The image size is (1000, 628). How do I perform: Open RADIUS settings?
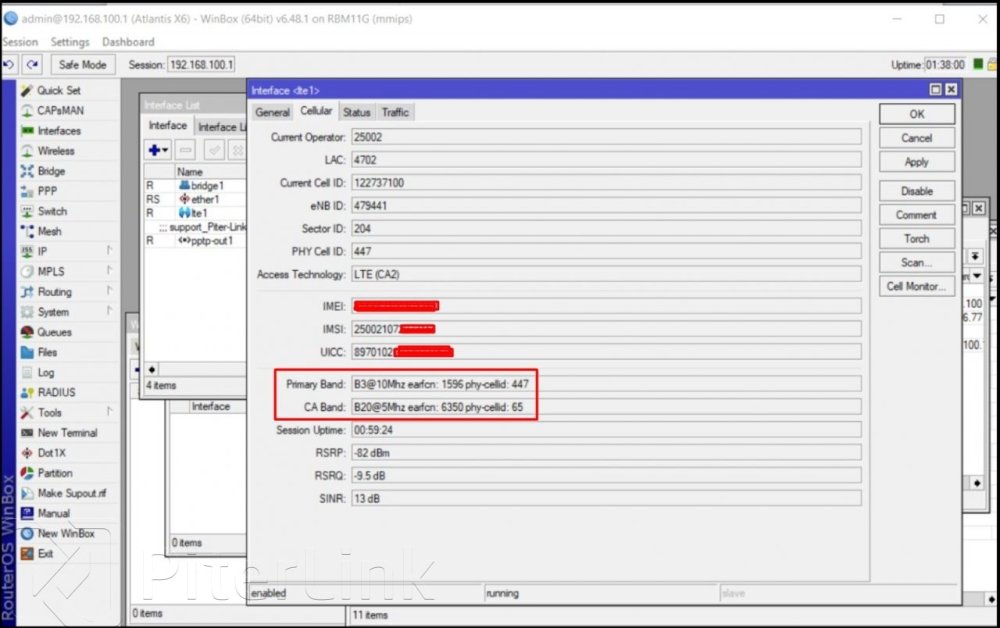(x=56, y=392)
